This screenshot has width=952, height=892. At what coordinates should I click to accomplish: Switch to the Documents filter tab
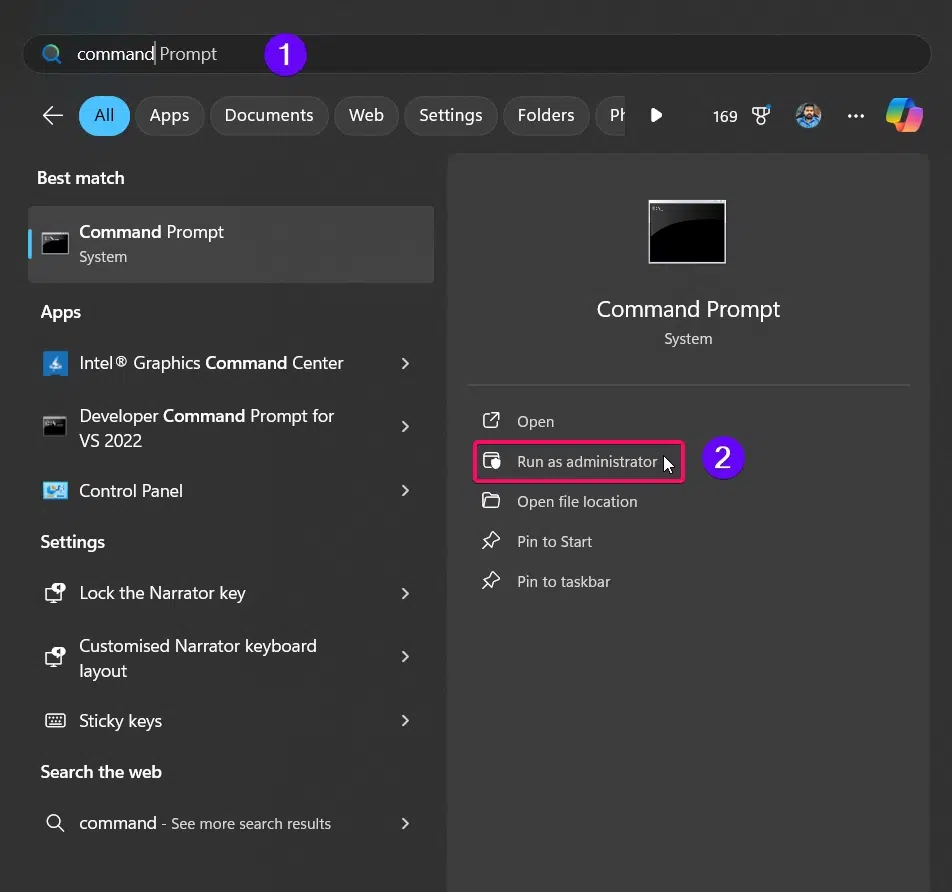tap(269, 115)
